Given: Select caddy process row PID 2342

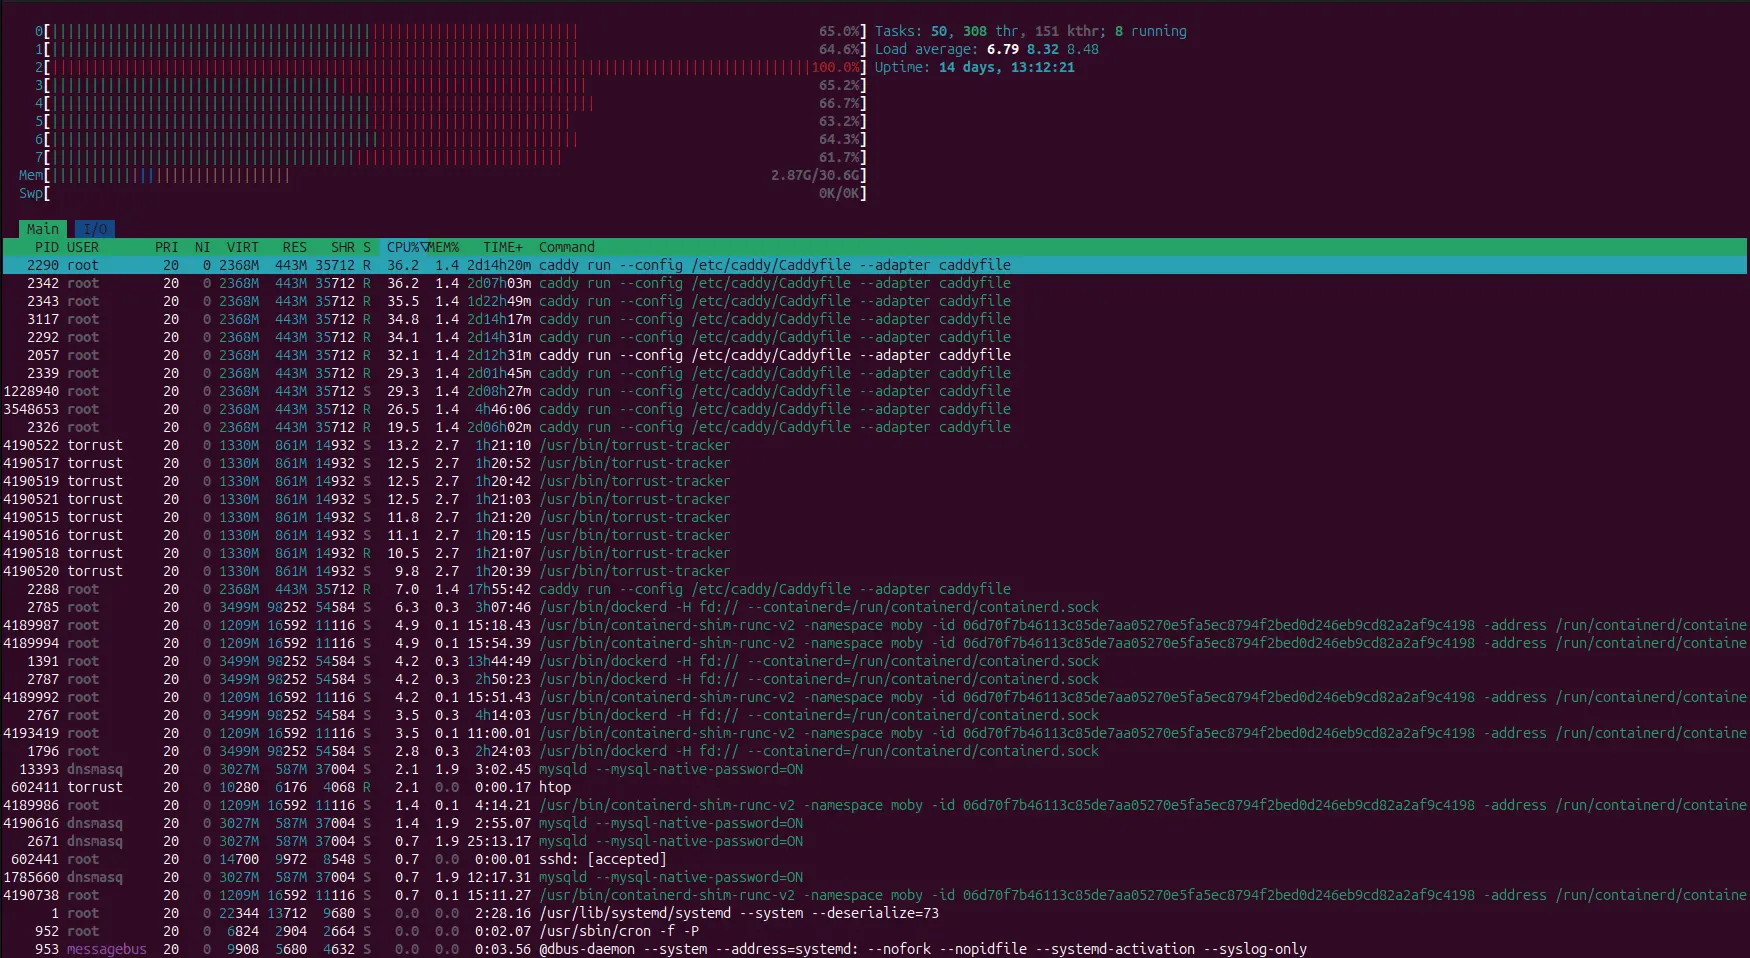Looking at the screenshot, I should coord(875,283).
